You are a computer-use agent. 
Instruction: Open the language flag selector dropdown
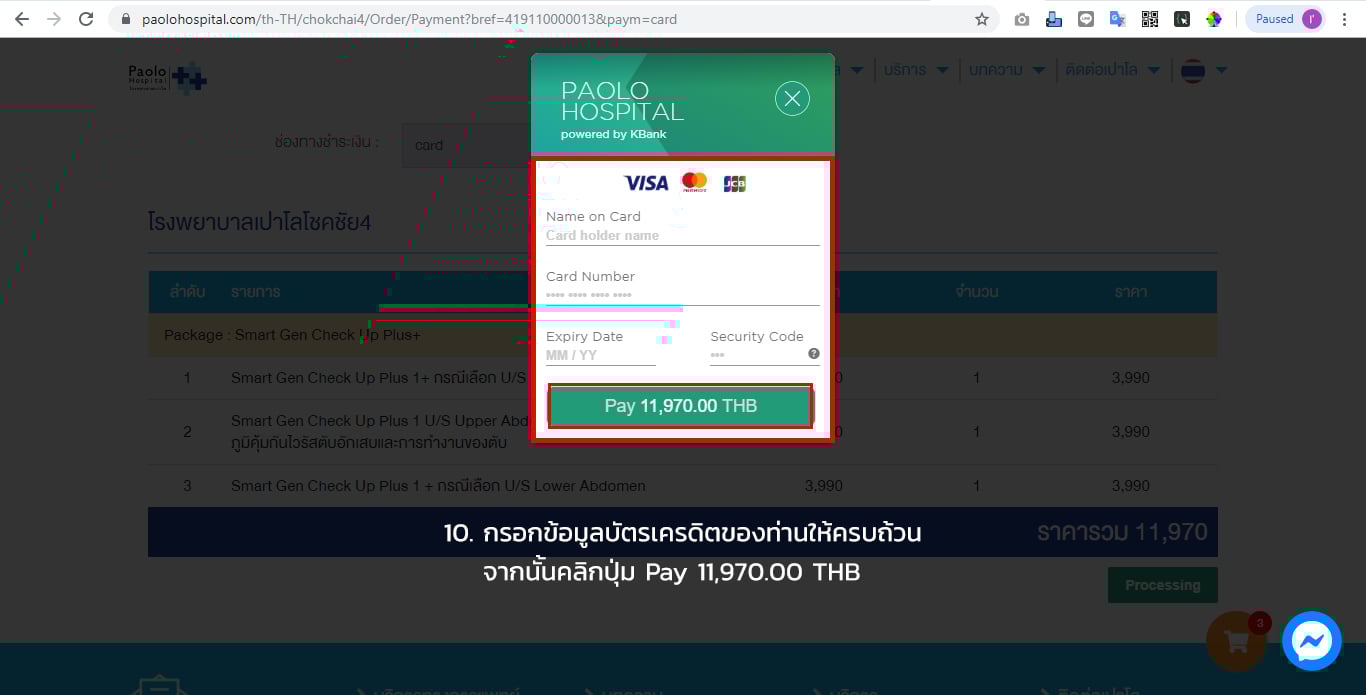tap(1203, 71)
